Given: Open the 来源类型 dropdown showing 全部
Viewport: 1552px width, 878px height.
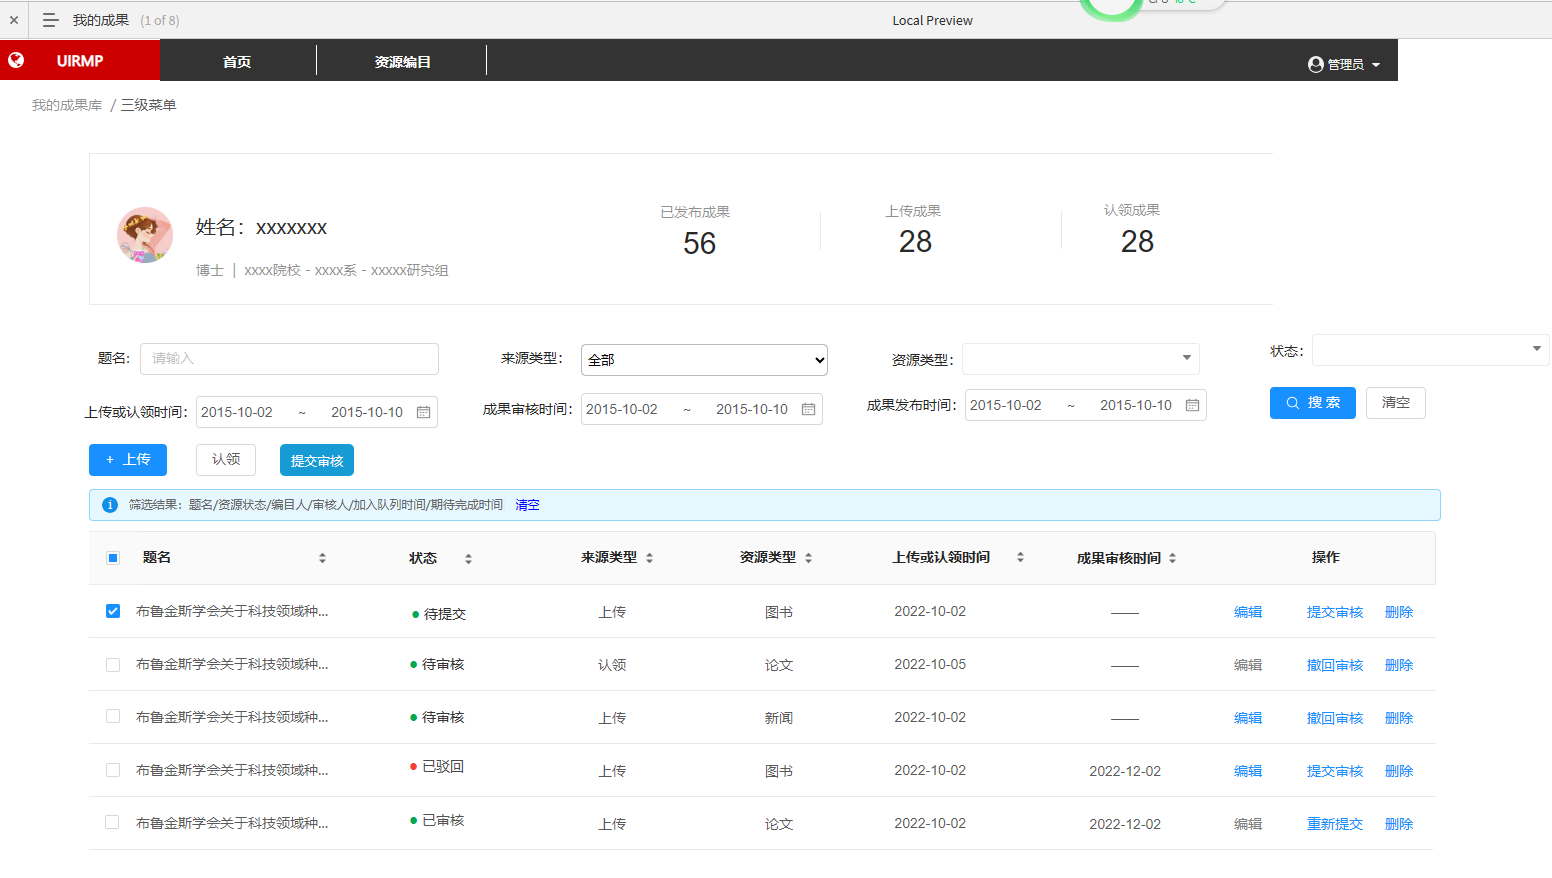Looking at the screenshot, I should (704, 360).
